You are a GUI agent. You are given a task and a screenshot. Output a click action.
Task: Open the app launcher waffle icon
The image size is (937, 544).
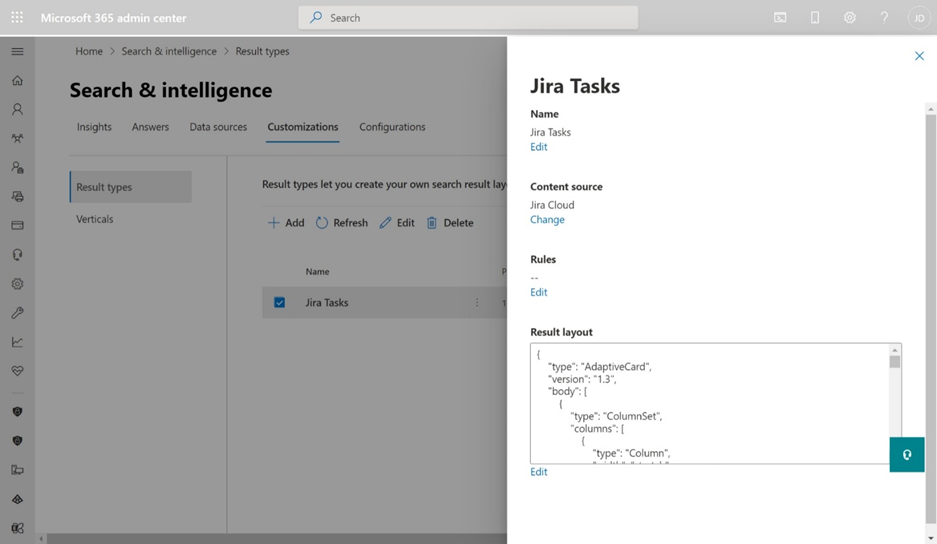click(x=17, y=17)
